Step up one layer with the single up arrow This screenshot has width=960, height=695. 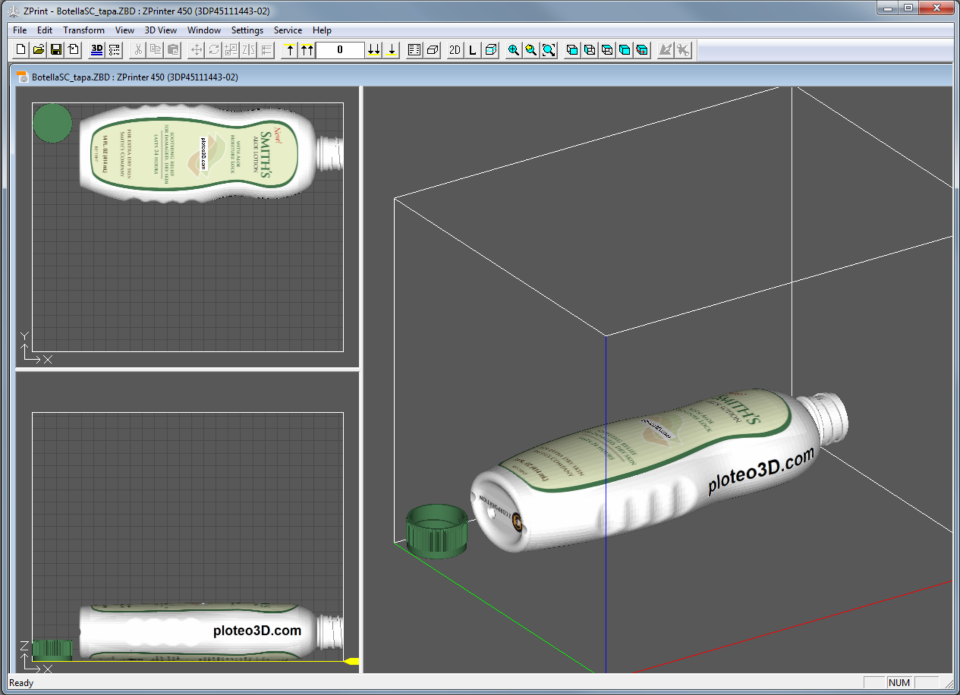coord(290,50)
